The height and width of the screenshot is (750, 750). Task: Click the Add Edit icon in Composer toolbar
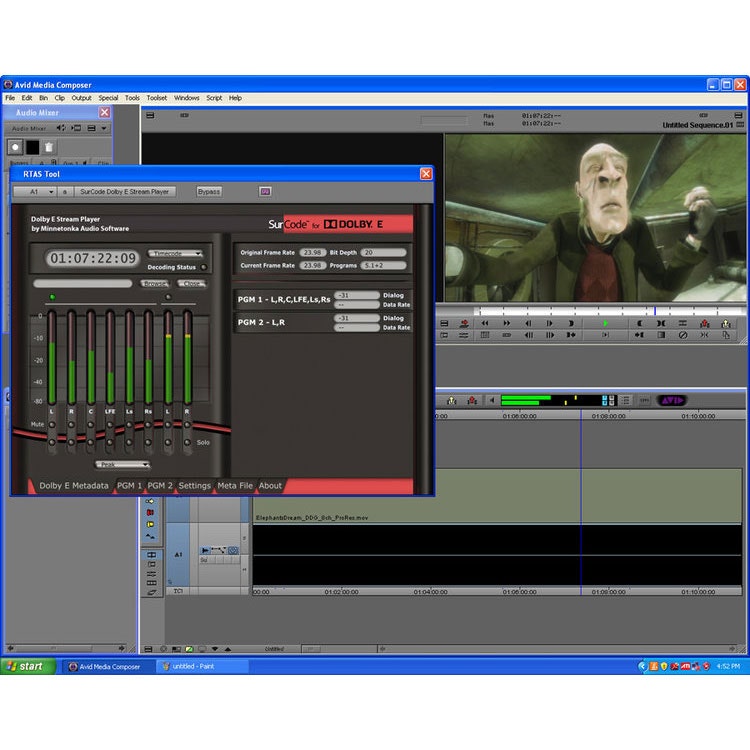point(683,324)
